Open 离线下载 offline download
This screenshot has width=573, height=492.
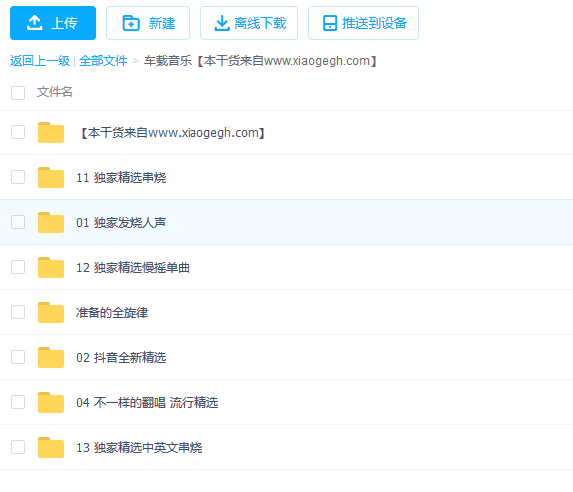(249, 23)
